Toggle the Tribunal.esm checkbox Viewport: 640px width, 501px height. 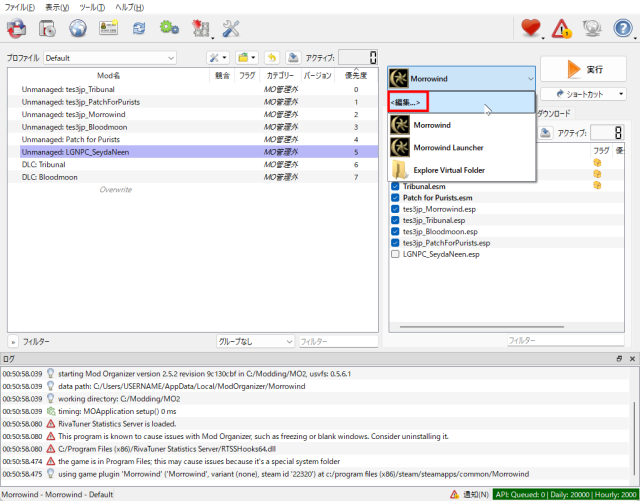(x=395, y=187)
